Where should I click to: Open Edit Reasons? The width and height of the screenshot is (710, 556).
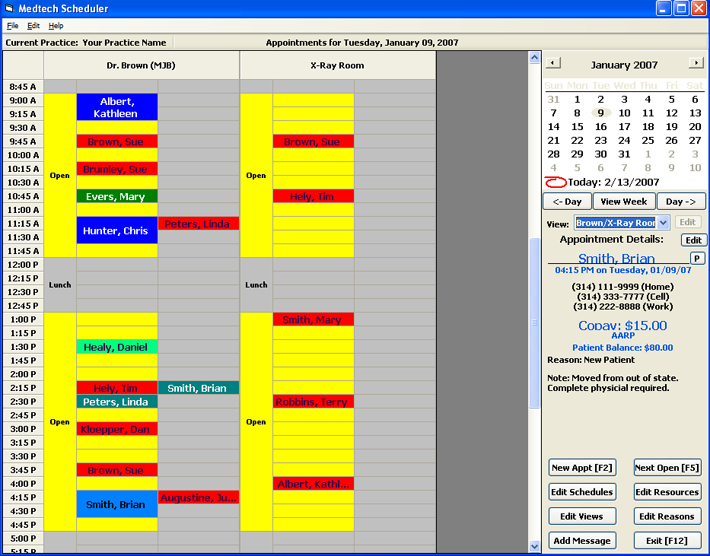667,516
